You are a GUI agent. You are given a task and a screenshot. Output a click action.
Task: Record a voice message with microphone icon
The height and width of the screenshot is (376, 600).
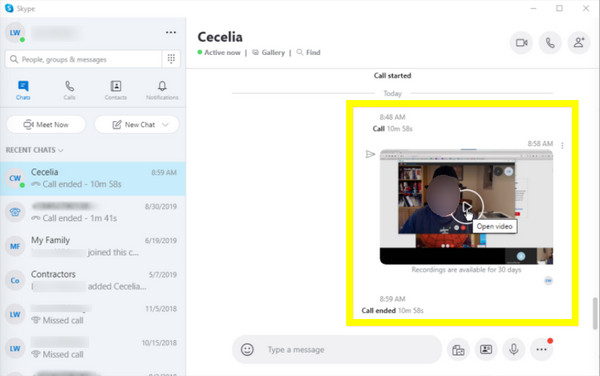coord(514,350)
